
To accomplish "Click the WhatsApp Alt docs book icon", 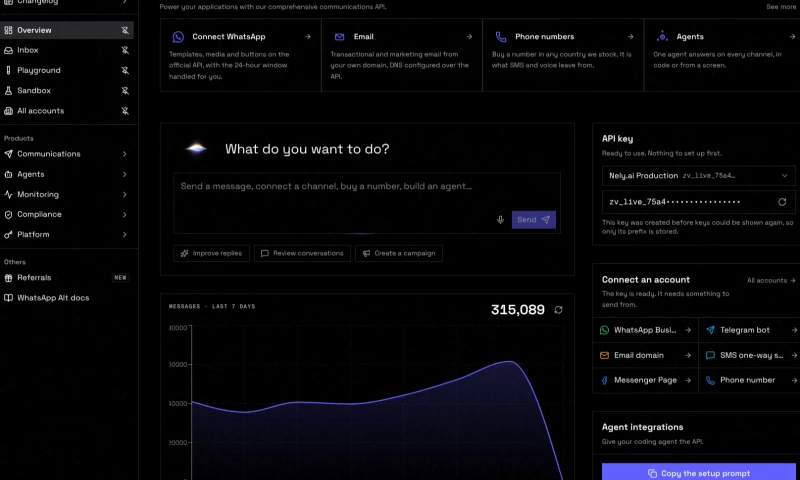I will [8, 298].
